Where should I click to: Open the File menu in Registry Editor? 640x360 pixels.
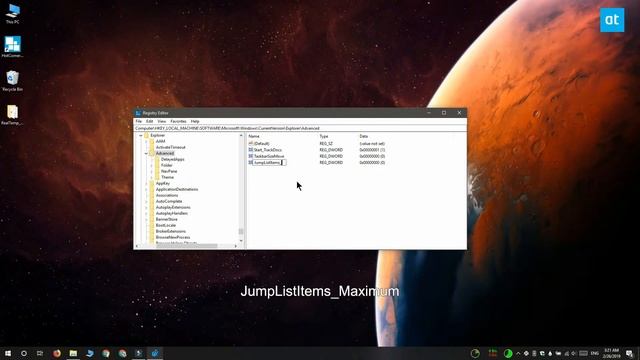point(139,121)
